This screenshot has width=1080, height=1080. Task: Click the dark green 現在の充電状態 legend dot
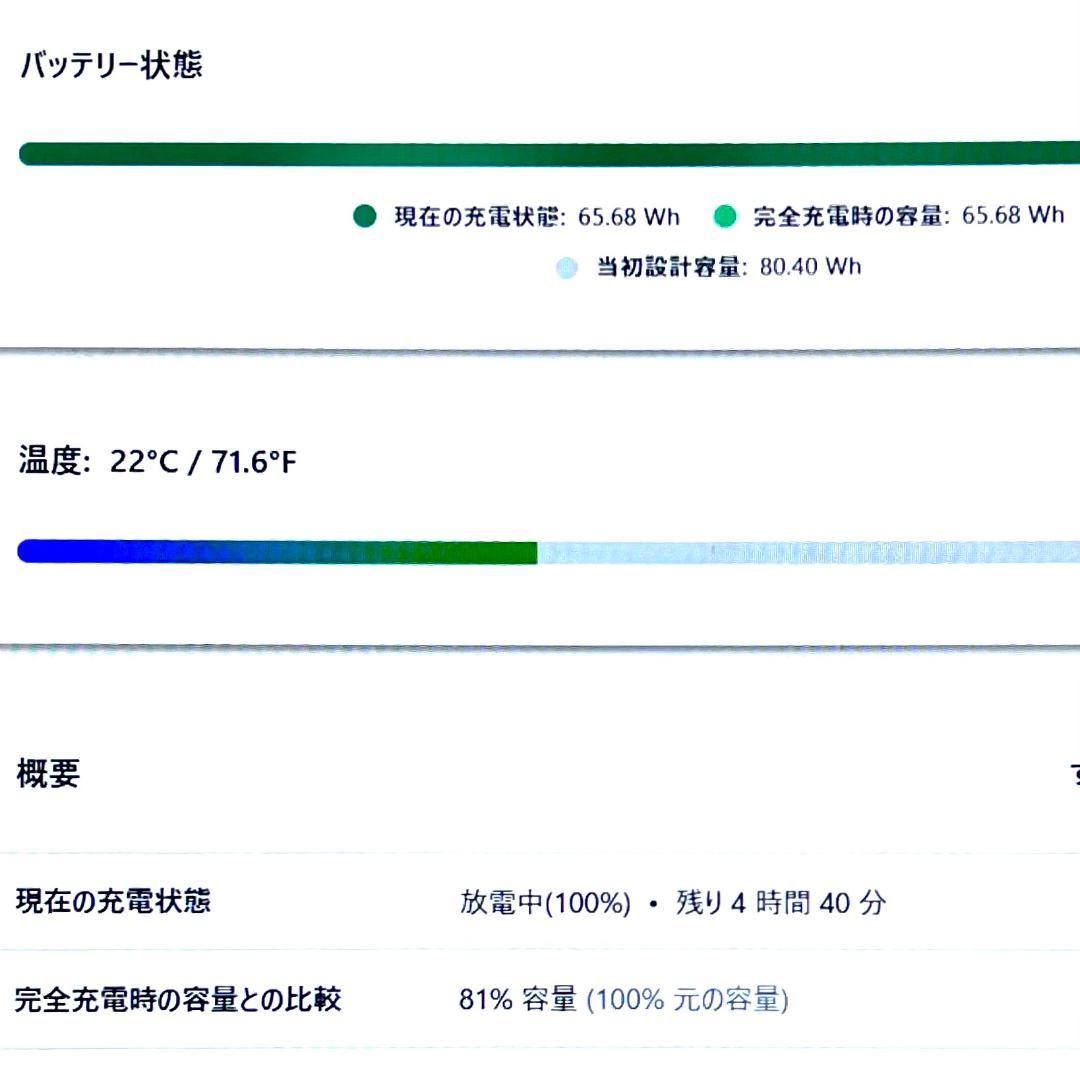coord(365,216)
